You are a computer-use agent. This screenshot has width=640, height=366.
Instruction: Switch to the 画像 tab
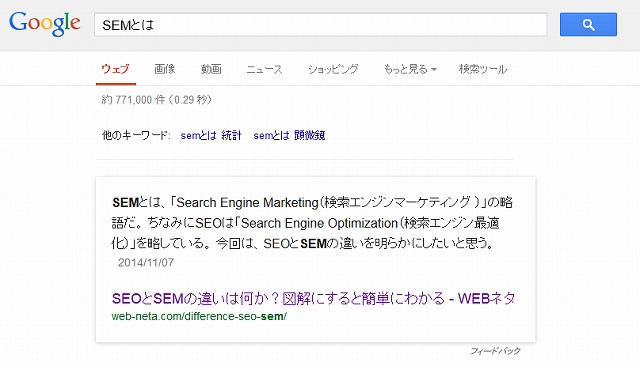coord(164,69)
